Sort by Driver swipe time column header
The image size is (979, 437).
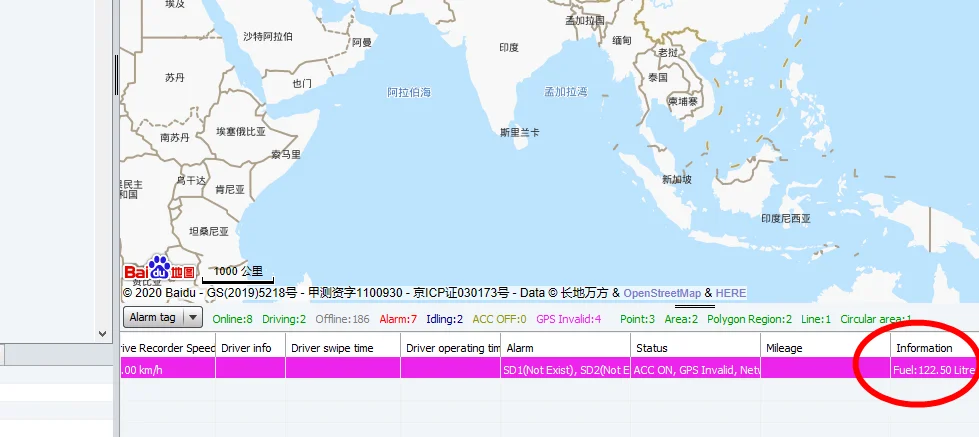(x=343, y=348)
